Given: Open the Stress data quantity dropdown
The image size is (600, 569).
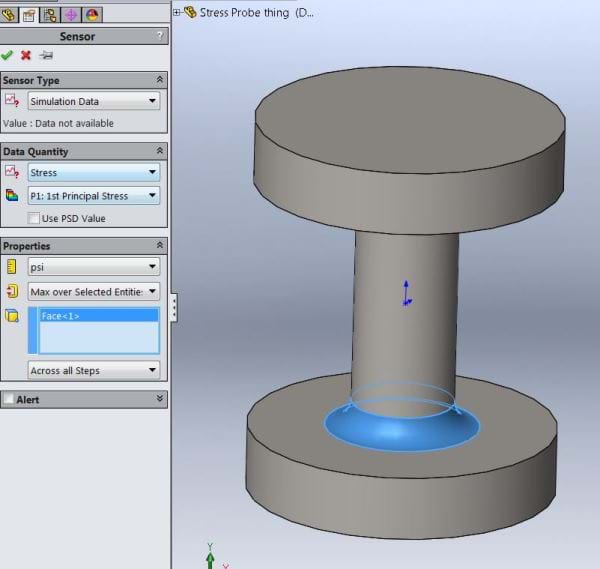Looking at the screenshot, I should click(93, 173).
